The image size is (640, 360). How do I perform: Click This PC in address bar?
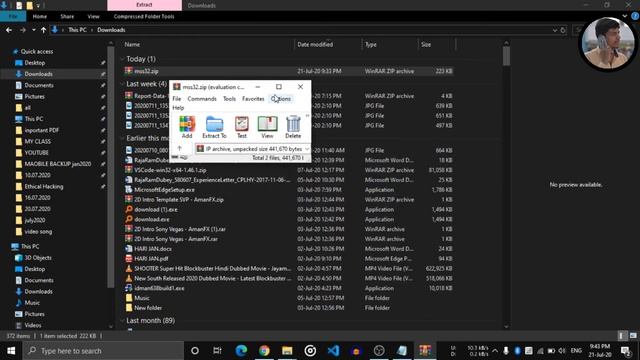click(77, 30)
